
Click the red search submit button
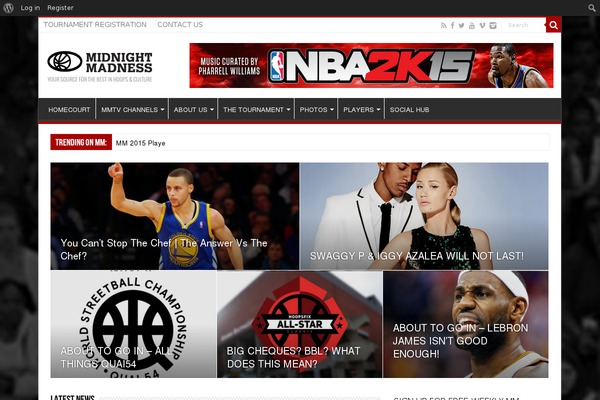coord(553,25)
